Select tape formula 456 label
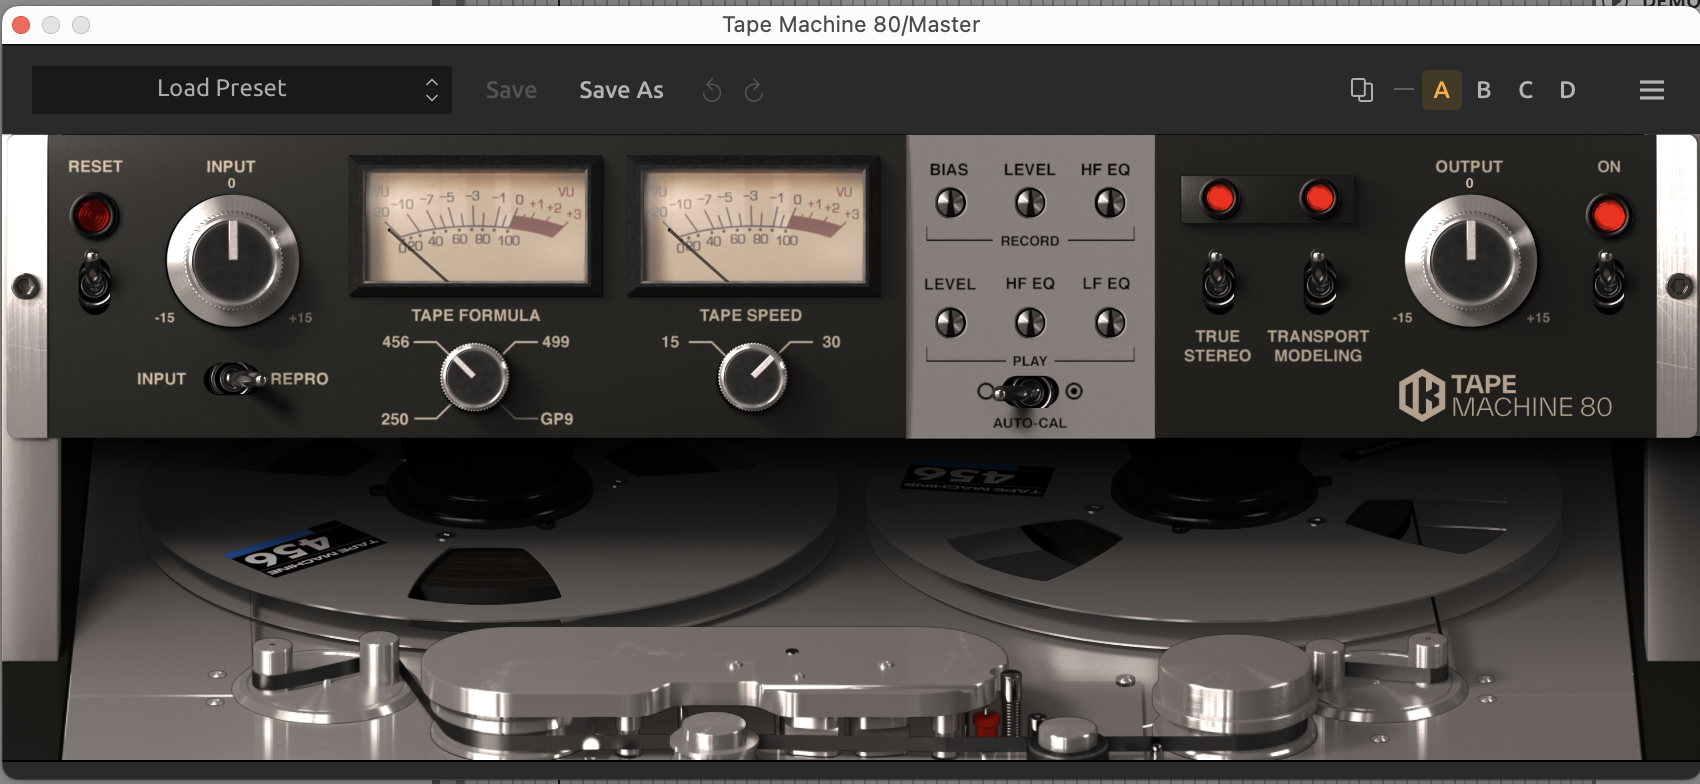Image resolution: width=1700 pixels, height=784 pixels. [x=396, y=342]
